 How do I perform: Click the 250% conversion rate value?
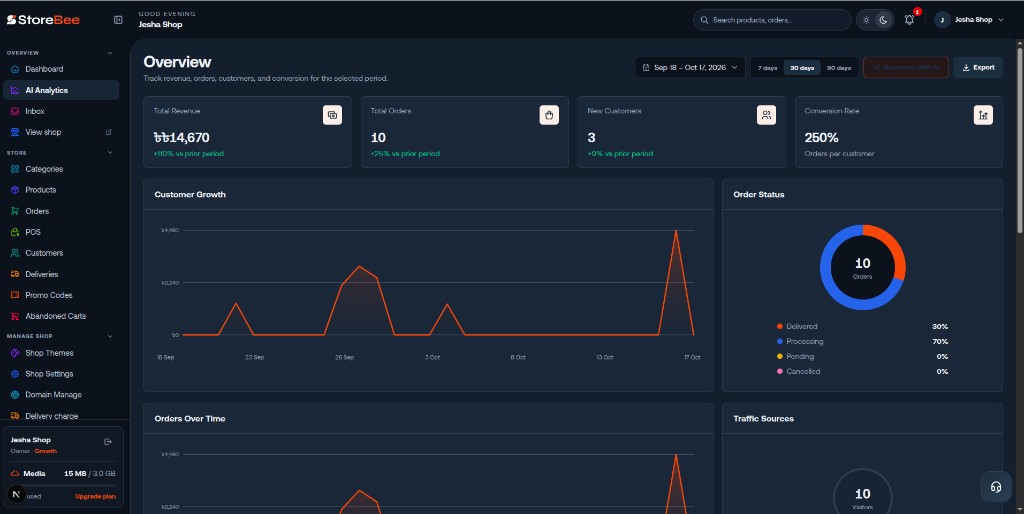[x=822, y=138]
